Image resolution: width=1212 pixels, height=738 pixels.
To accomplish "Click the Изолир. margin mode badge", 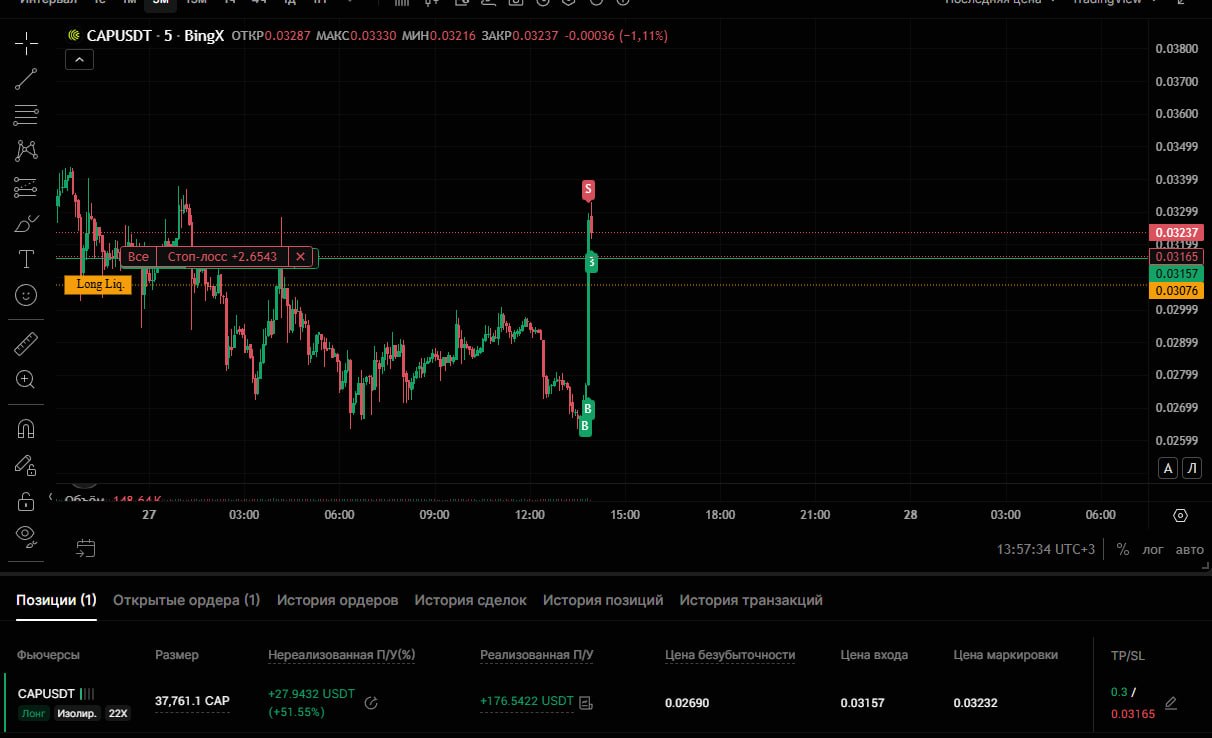I will 77,713.
